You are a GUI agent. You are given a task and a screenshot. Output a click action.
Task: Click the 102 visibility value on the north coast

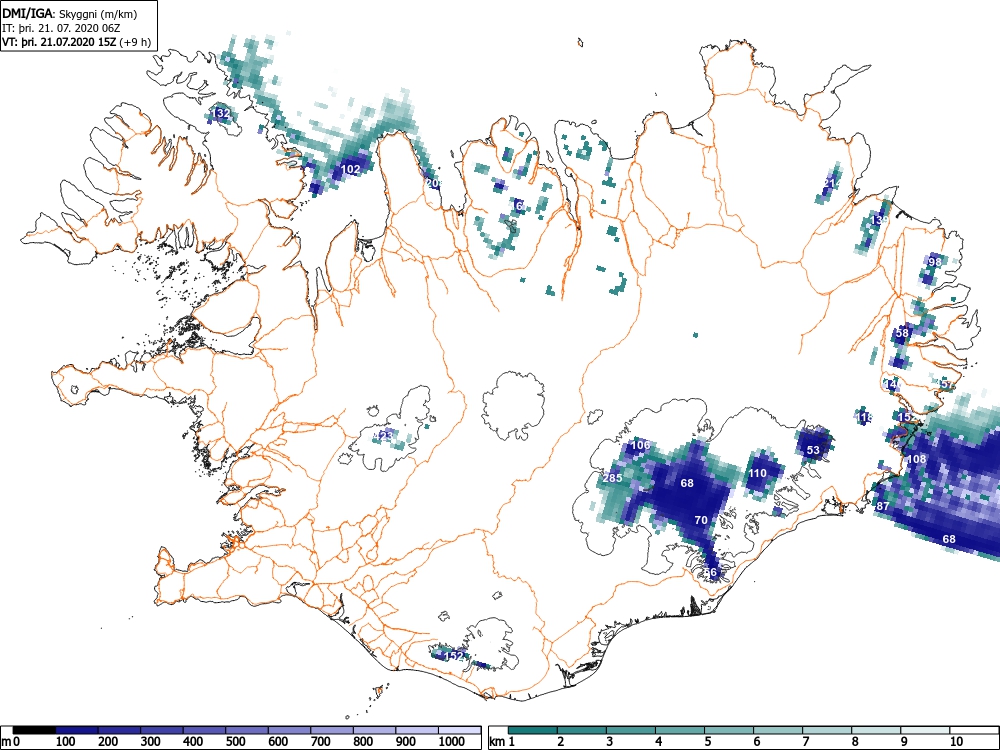point(351,169)
